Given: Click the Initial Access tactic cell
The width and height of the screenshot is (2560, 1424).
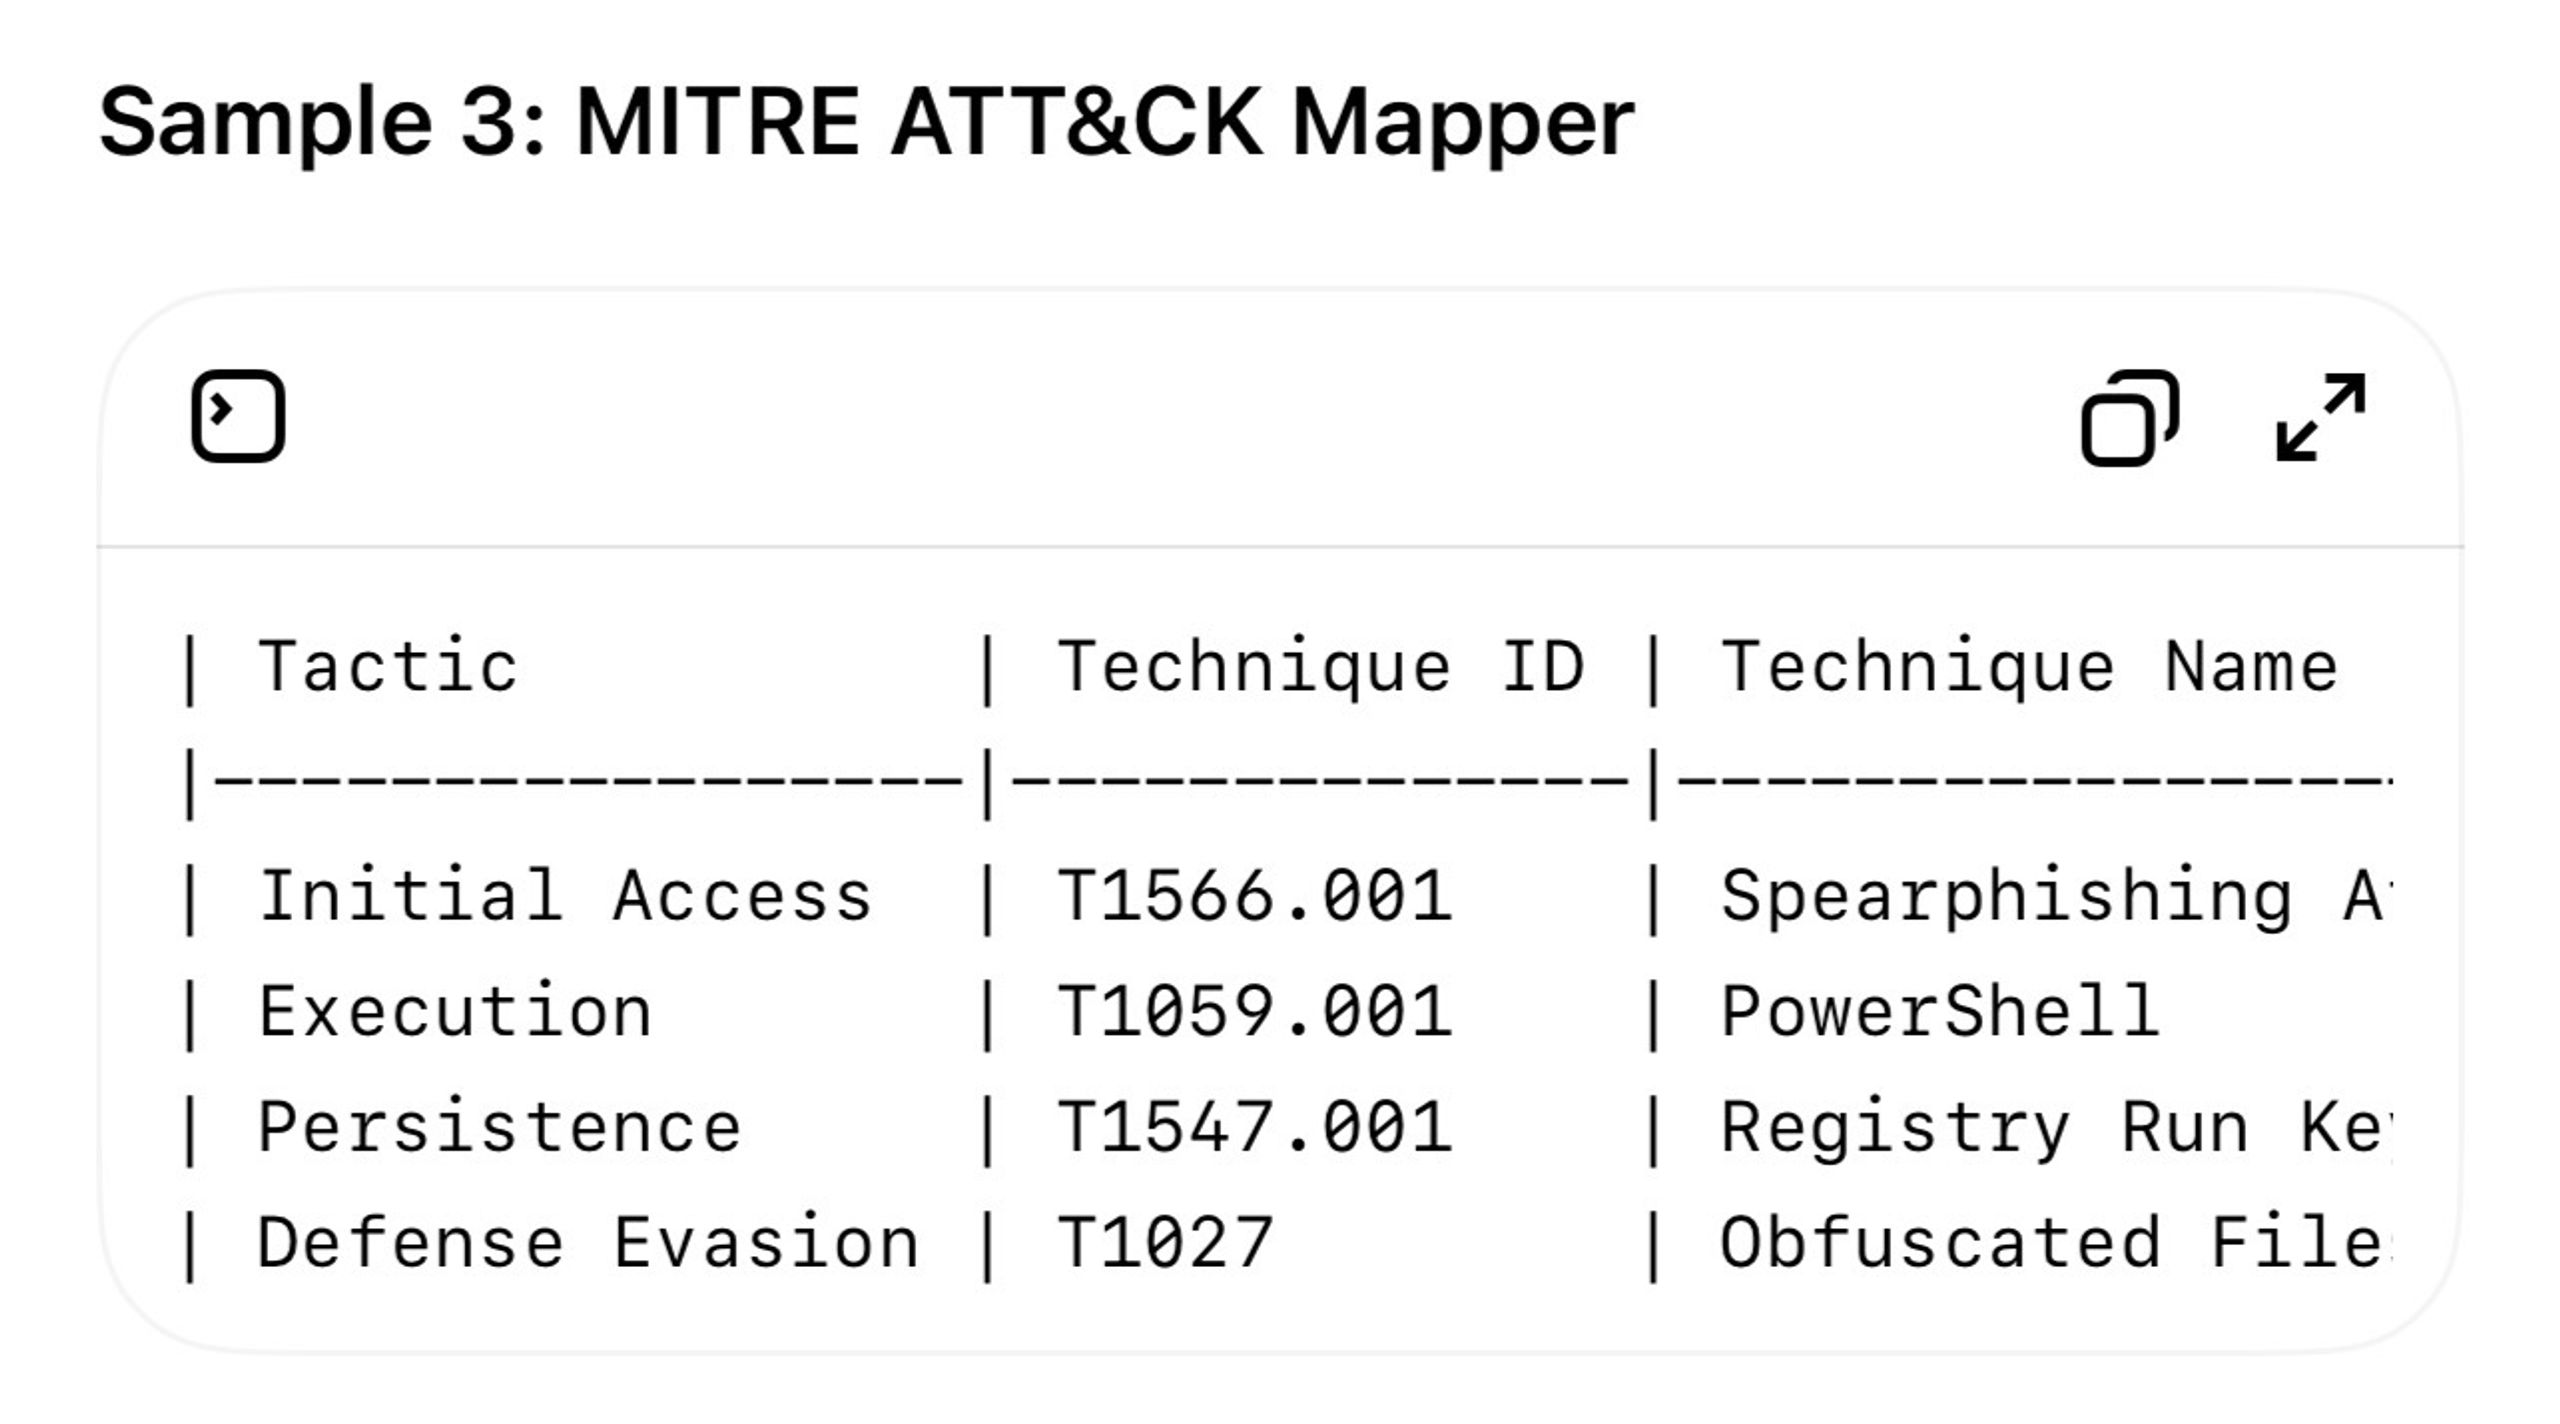Looking at the screenshot, I should [565, 896].
